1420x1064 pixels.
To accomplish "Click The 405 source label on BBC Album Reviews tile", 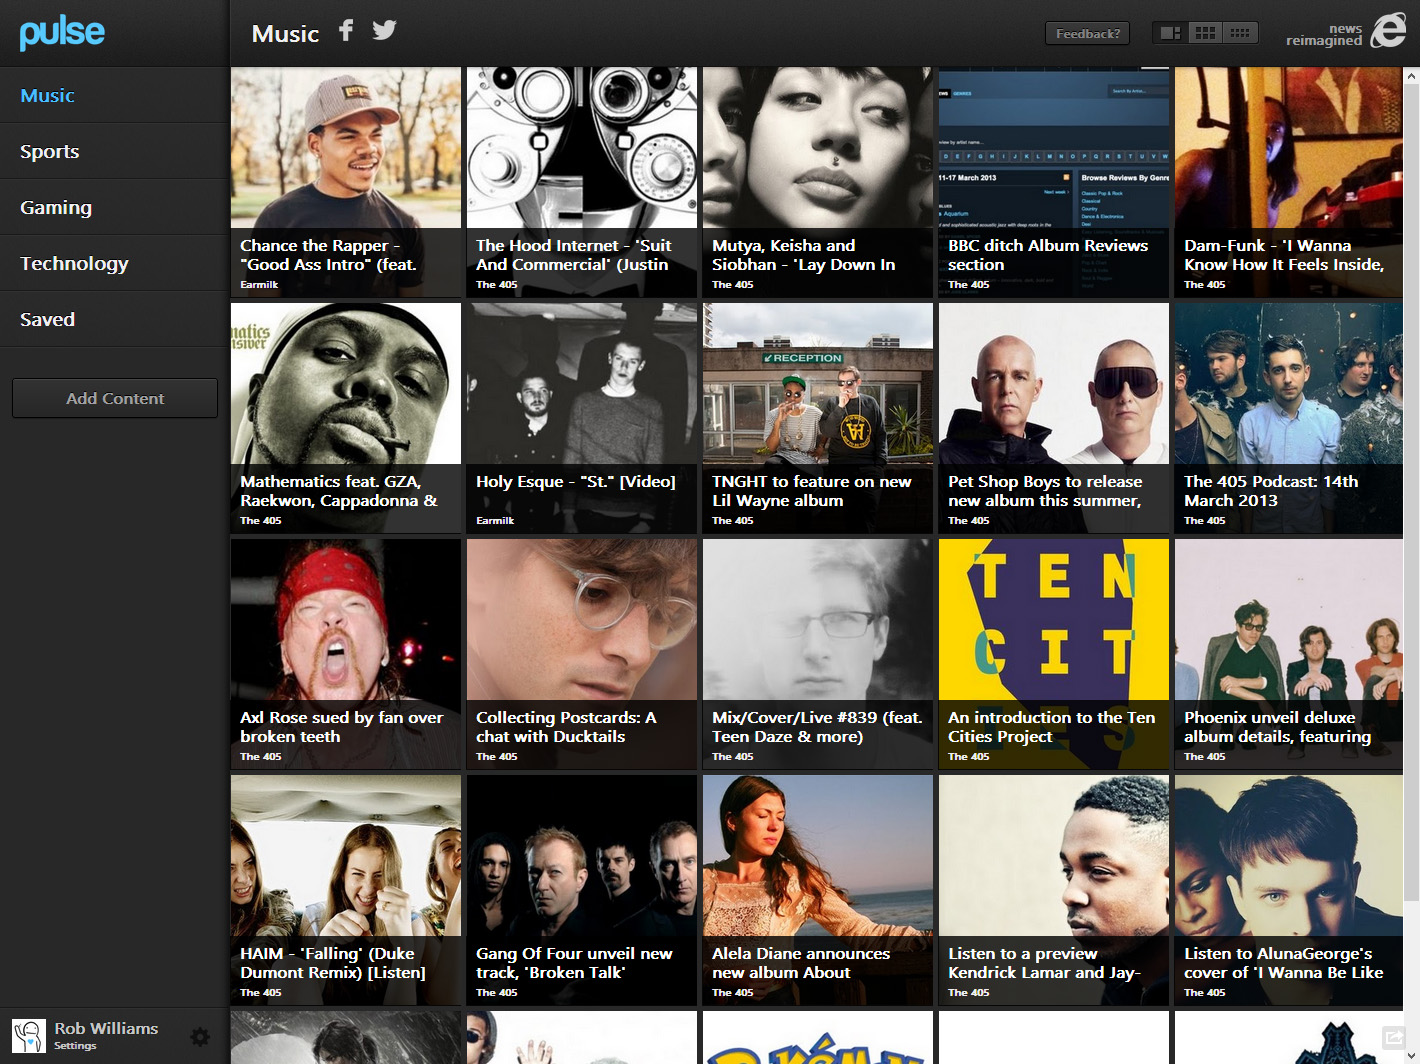I will [969, 285].
